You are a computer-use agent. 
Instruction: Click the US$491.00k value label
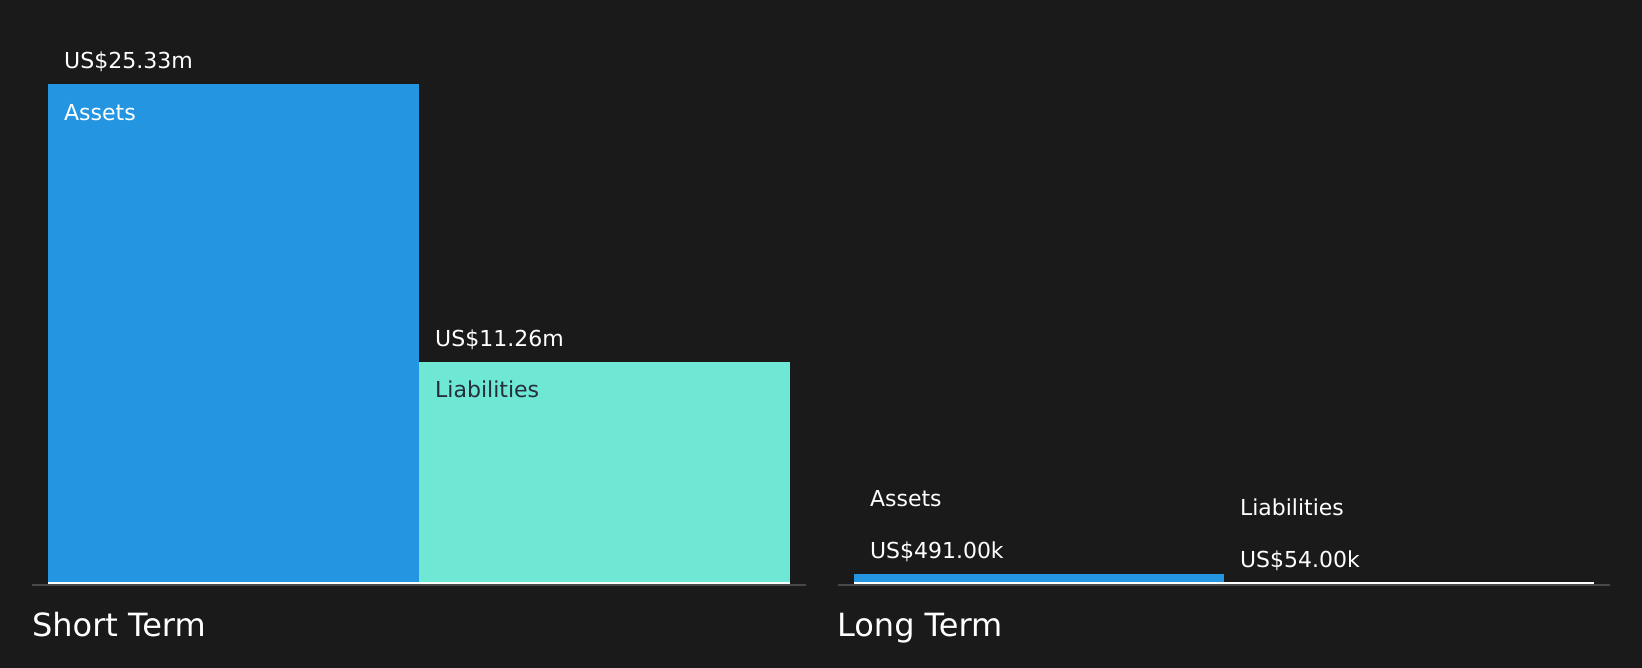tap(936, 551)
